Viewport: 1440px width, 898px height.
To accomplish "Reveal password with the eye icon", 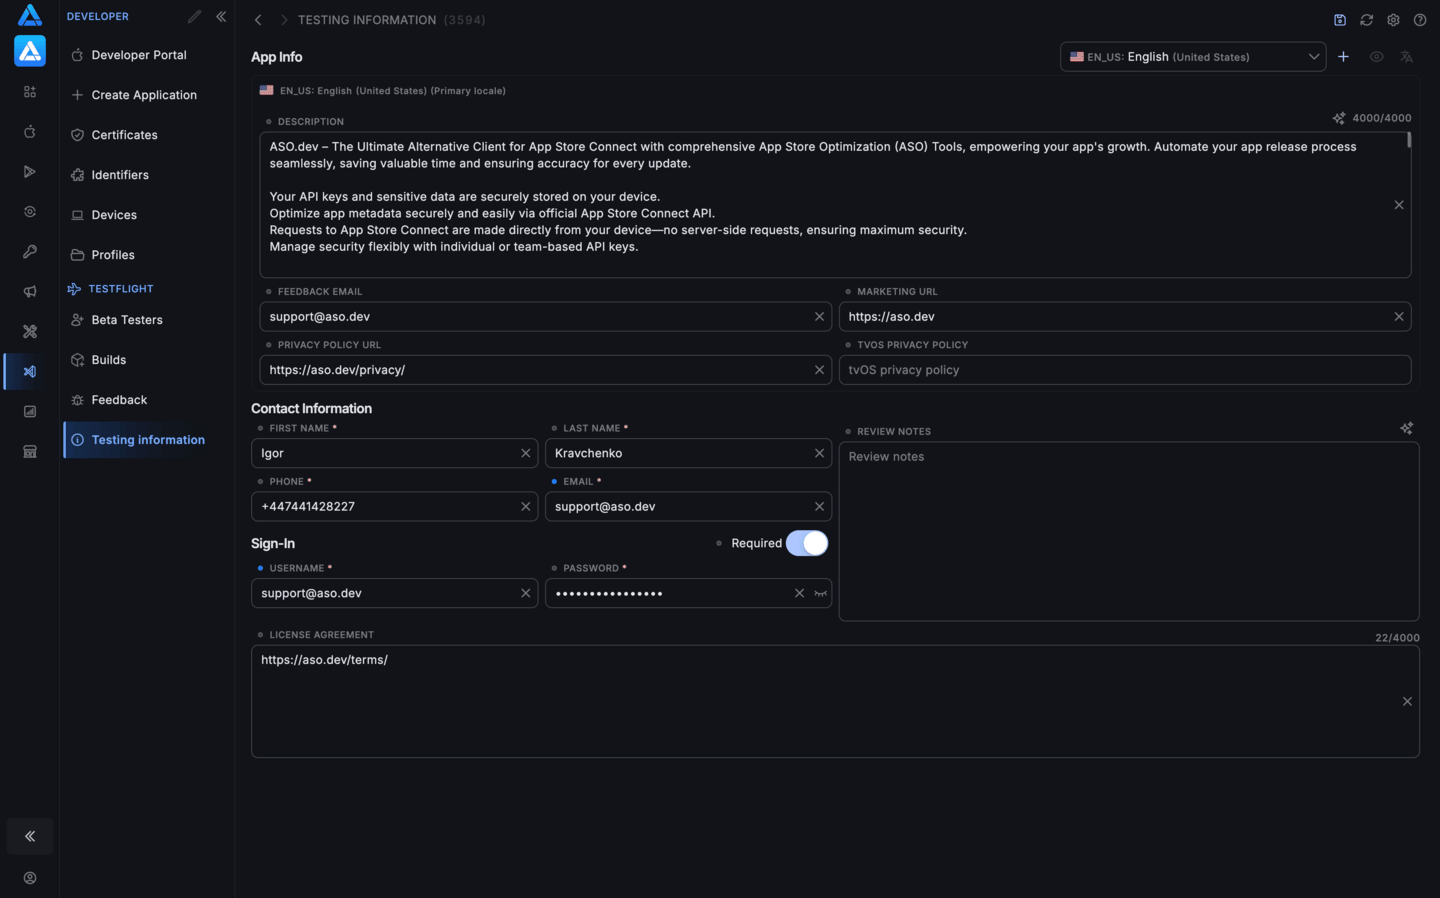I will pos(821,594).
